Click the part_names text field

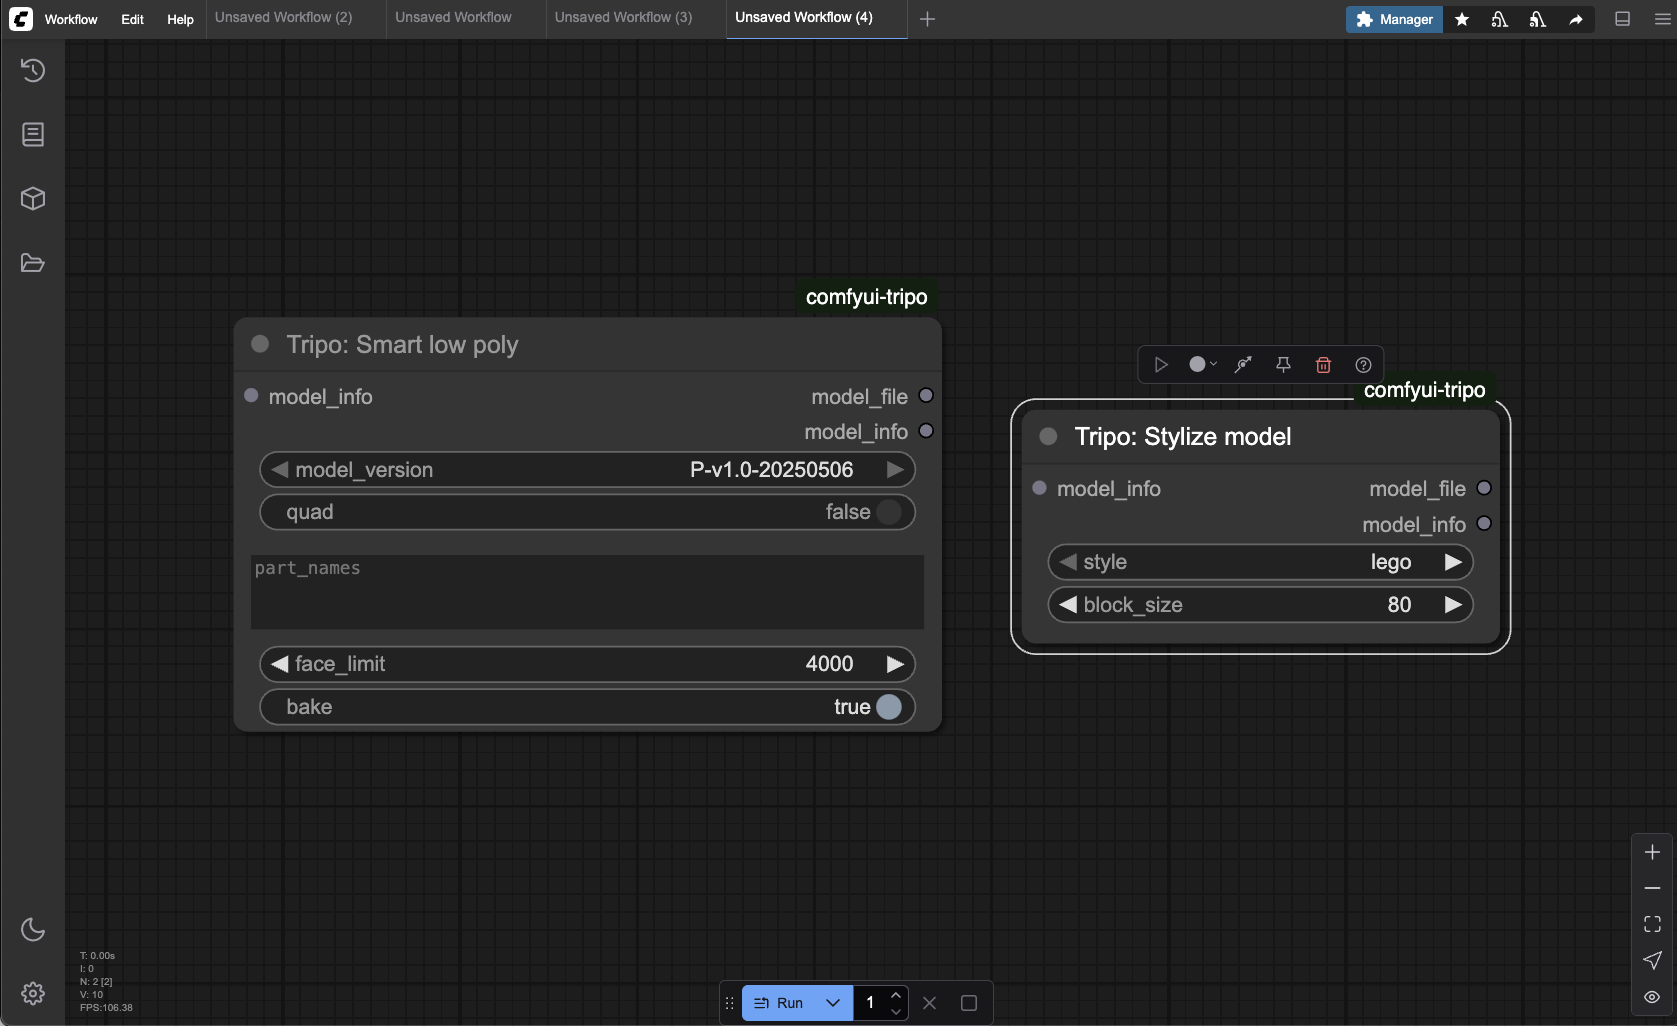587,592
